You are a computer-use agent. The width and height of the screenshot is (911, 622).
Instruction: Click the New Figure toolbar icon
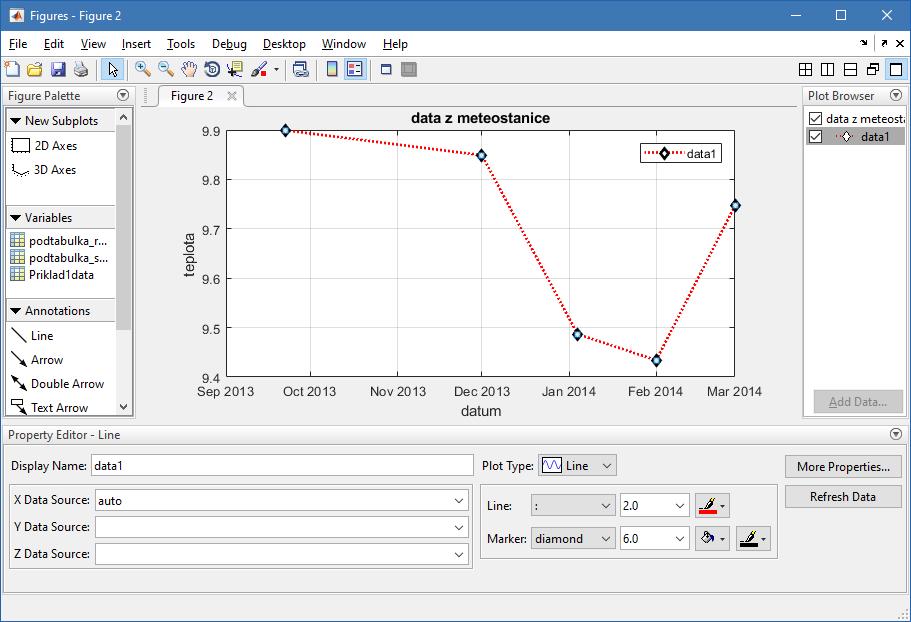12,70
